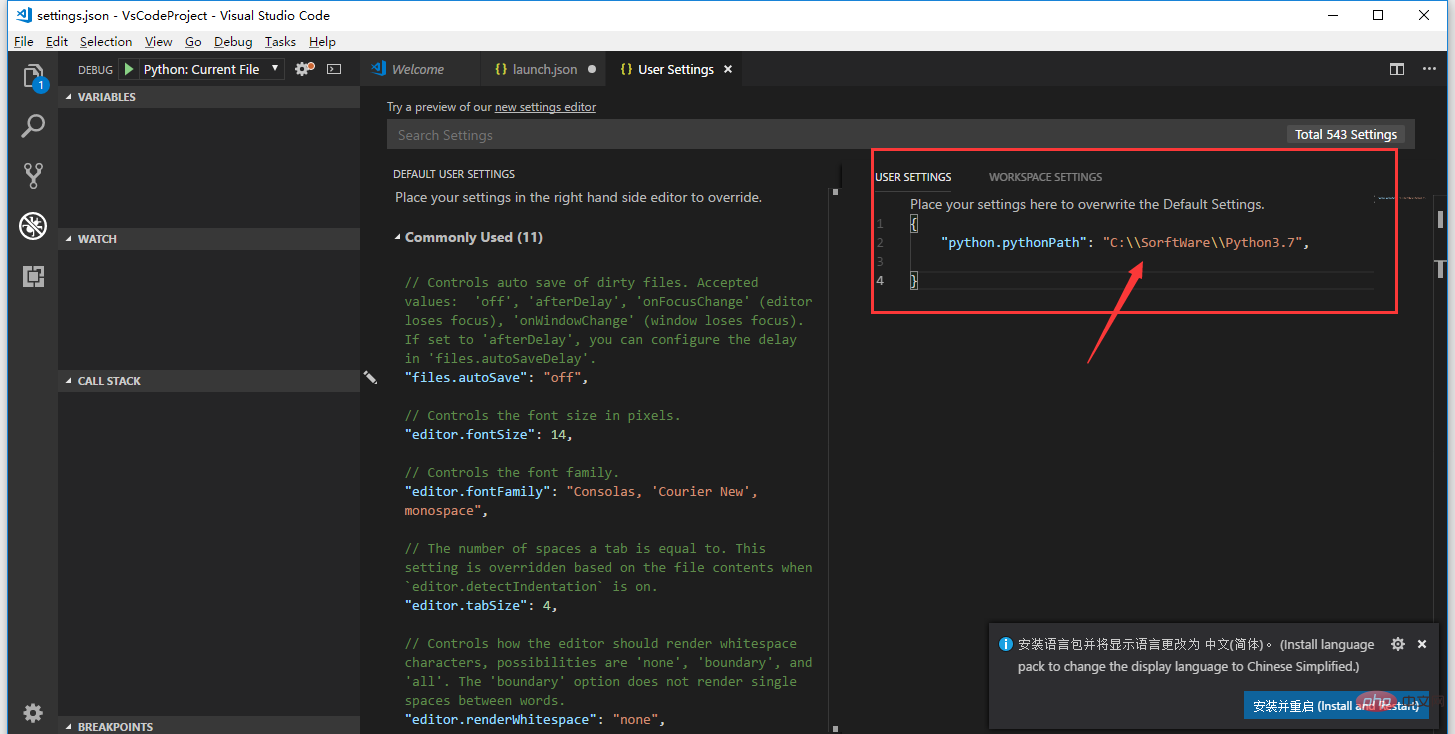Screen dimensions: 1455x734
Task: Open launch.json via debug gear icon
Action: (x=304, y=69)
